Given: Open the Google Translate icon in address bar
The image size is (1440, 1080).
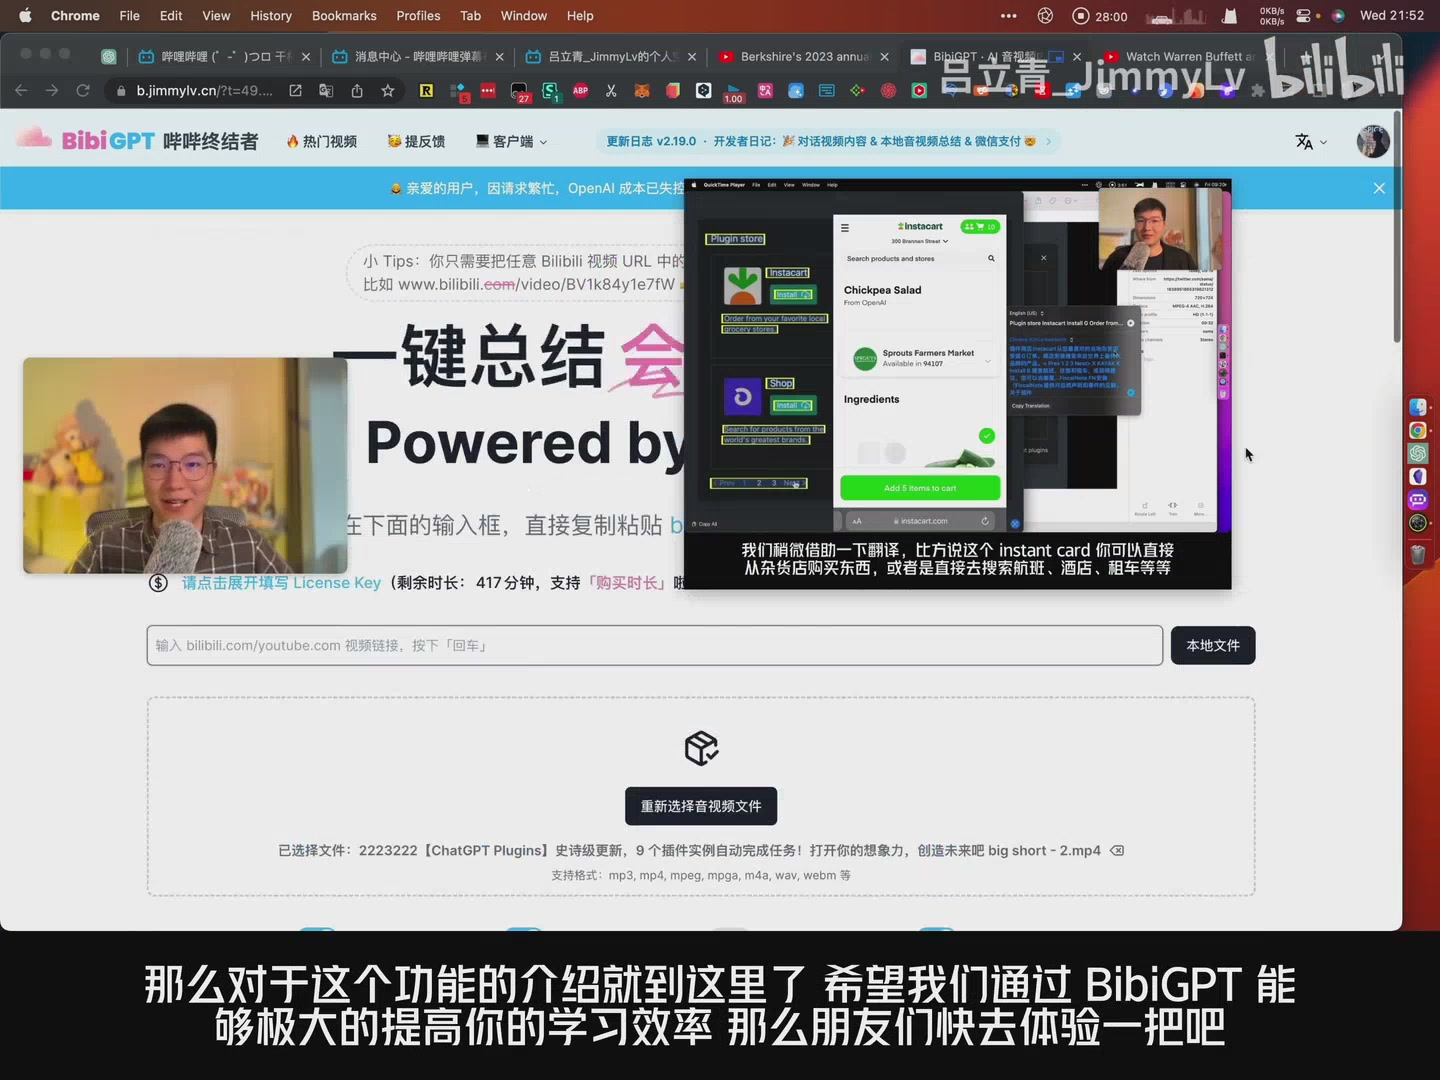Looking at the screenshot, I should (326, 91).
